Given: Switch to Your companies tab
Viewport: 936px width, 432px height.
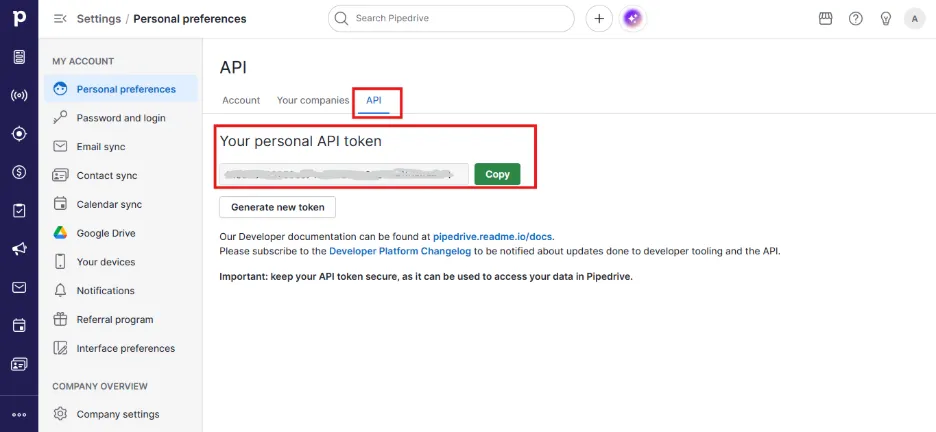Looking at the screenshot, I should [313, 100].
